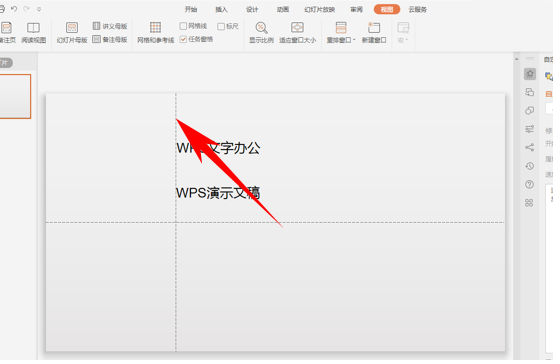Click the 备注母版 notes master button
The height and width of the screenshot is (364, 560).
pos(110,39)
